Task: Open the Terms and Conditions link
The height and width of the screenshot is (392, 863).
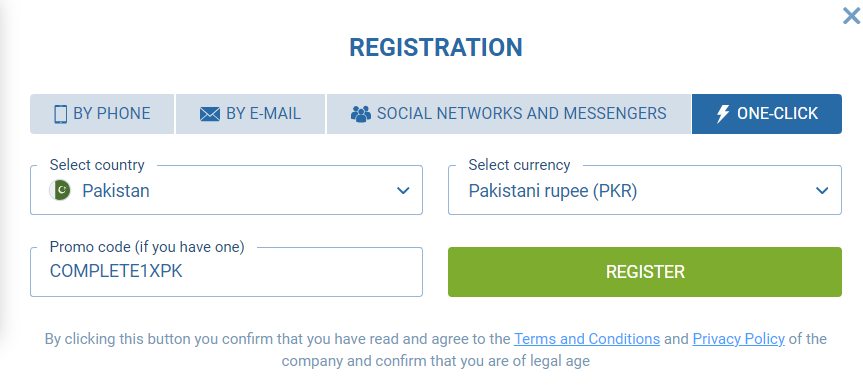Action: (587, 339)
